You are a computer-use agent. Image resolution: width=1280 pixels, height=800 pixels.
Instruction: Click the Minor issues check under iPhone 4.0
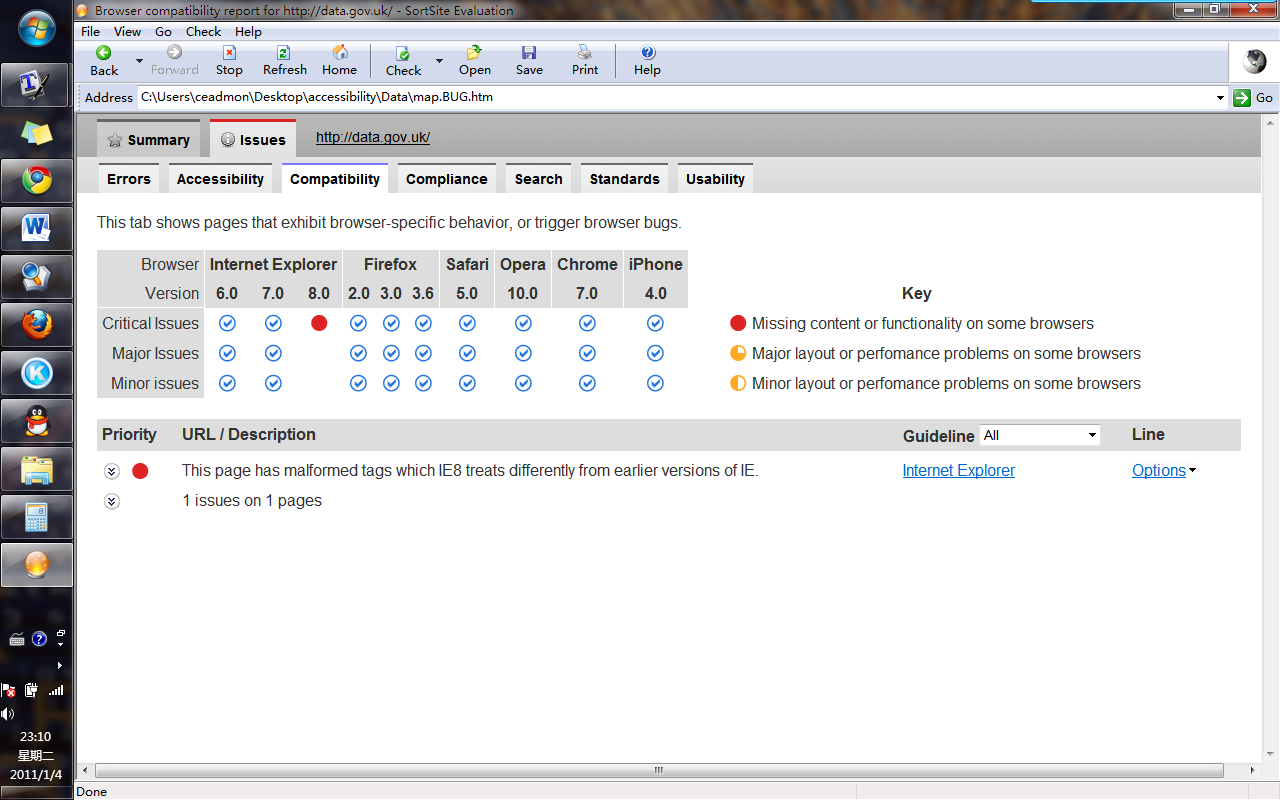(x=655, y=383)
